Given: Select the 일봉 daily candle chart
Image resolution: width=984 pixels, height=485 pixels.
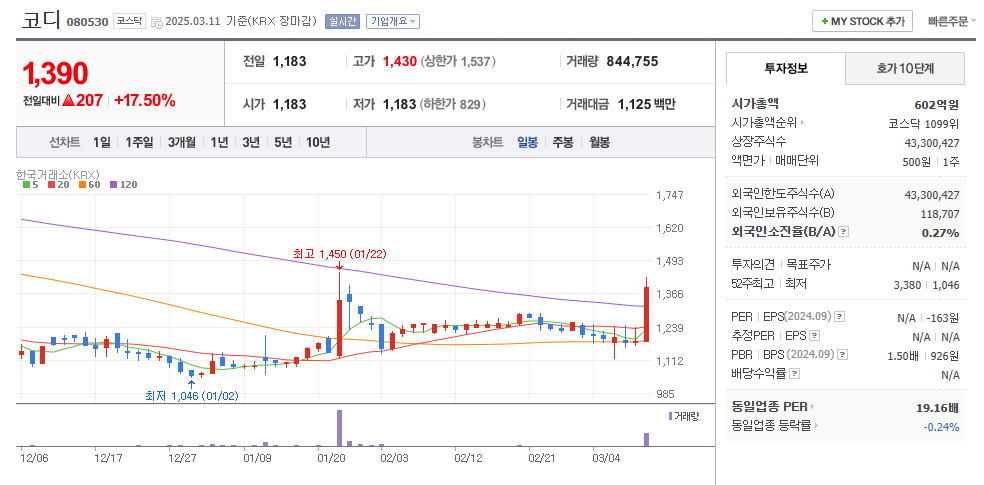Looking at the screenshot, I should [527, 142].
